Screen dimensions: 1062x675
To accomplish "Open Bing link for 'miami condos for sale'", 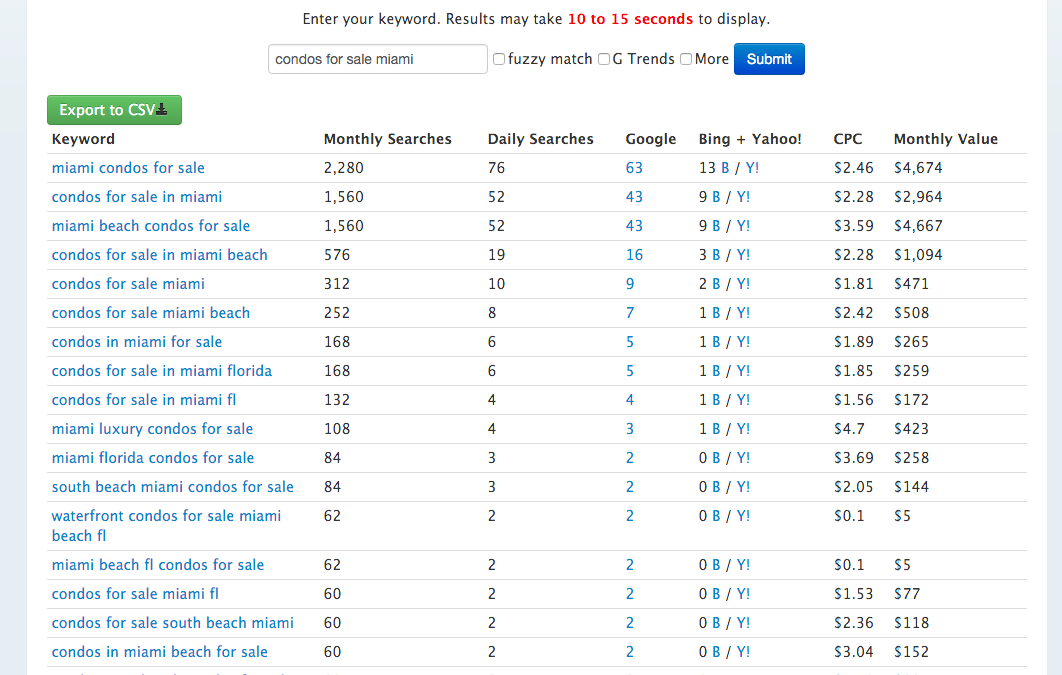I will [725, 168].
